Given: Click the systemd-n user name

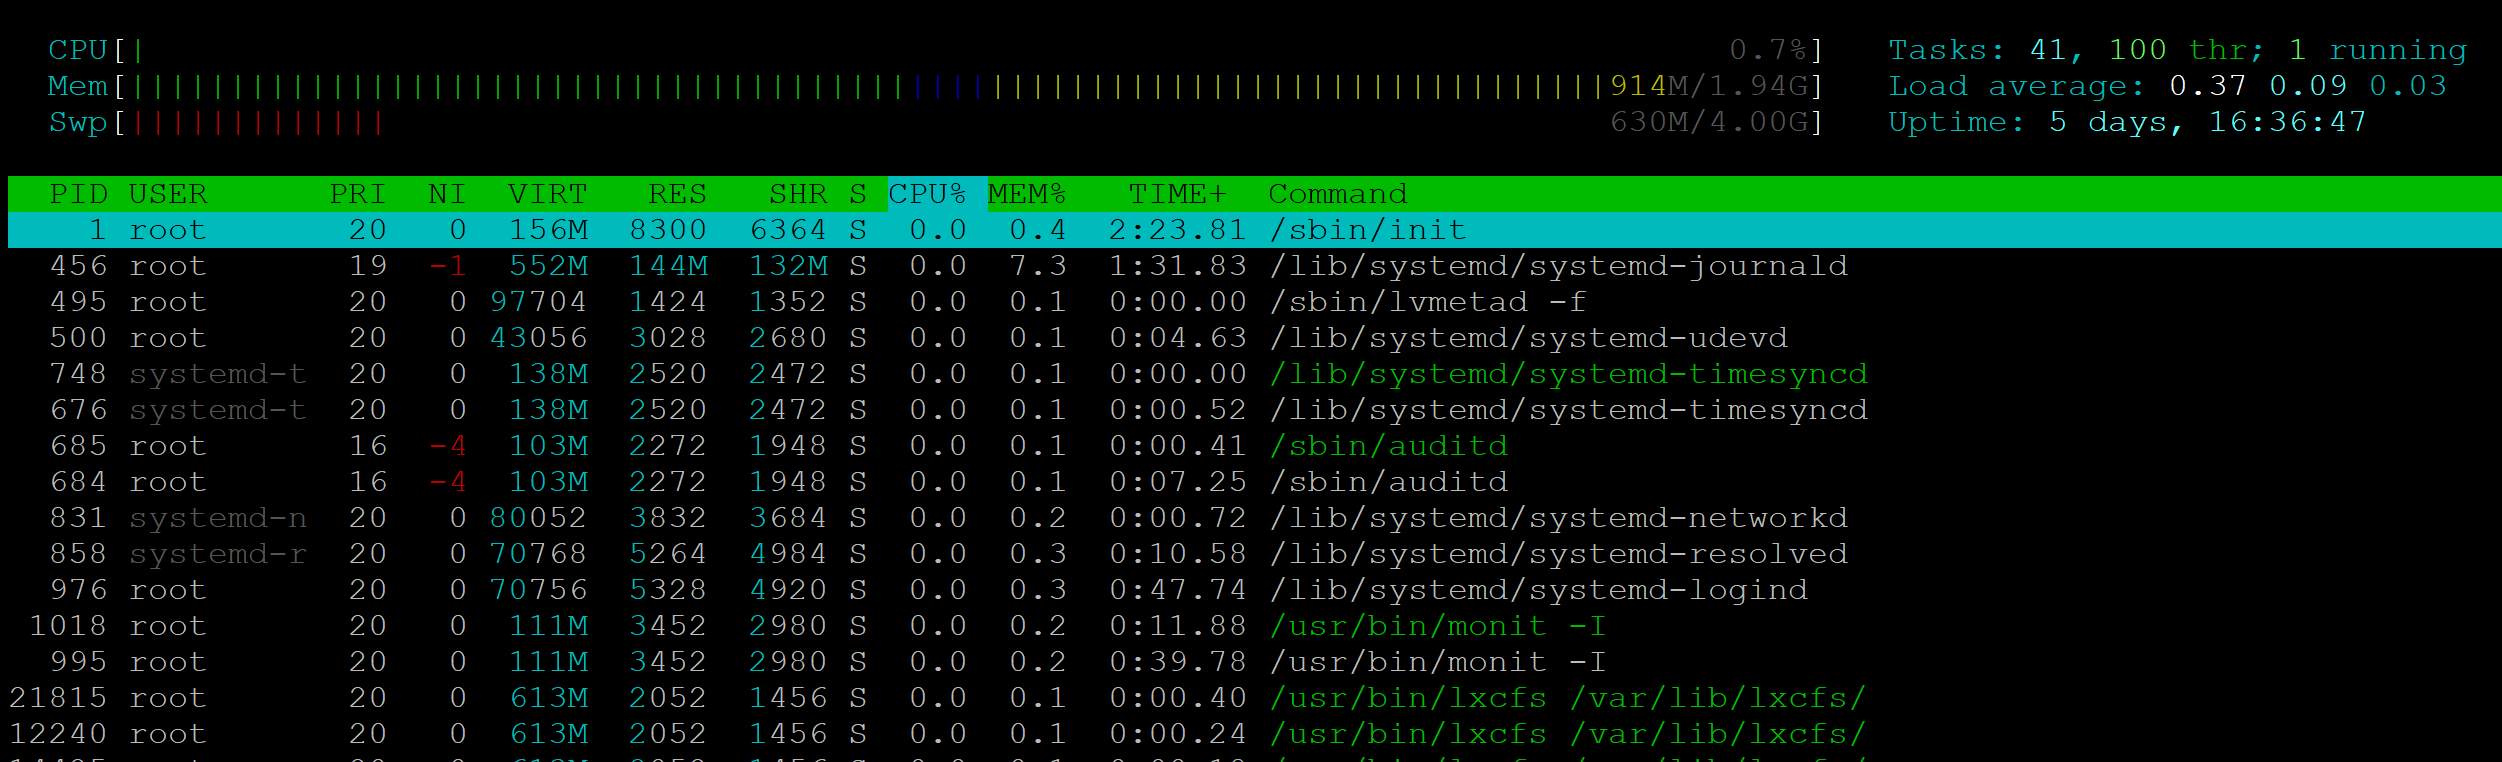Looking at the screenshot, I should [x=217, y=518].
